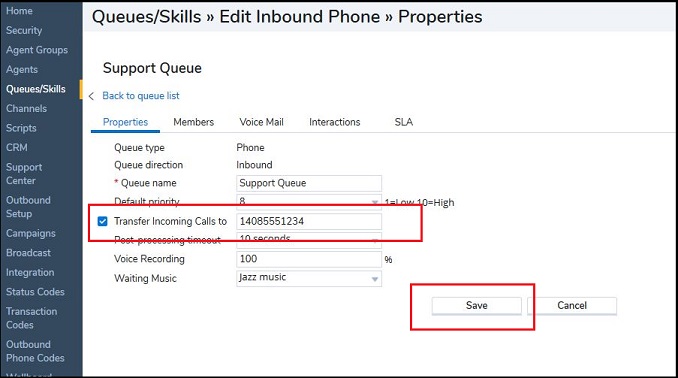Open Channels in the sidebar
This screenshot has height=378, width=678.
tap(26, 109)
